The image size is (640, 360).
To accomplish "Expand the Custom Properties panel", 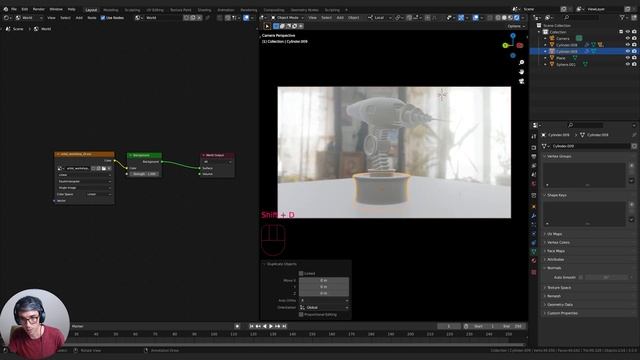I will point(562,313).
